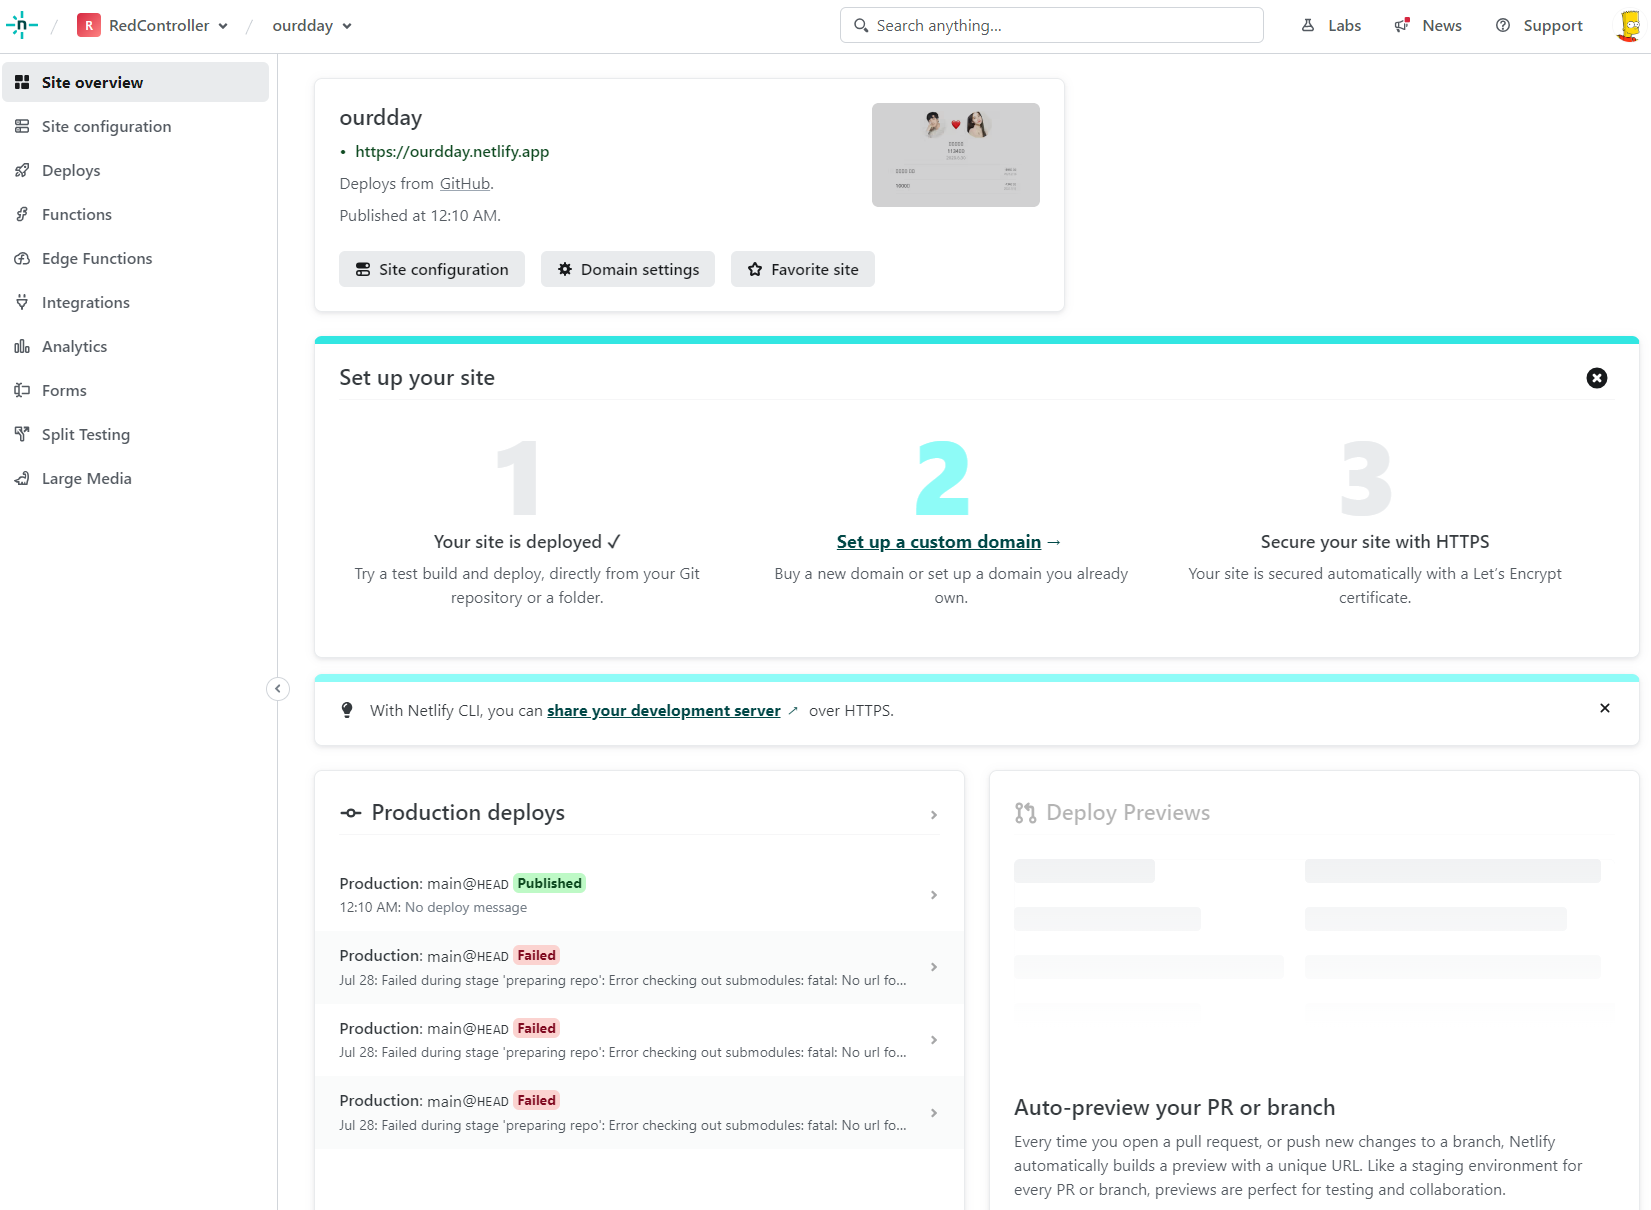1651x1210 pixels.
Task: Click the Site configuration button
Action: (x=432, y=269)
